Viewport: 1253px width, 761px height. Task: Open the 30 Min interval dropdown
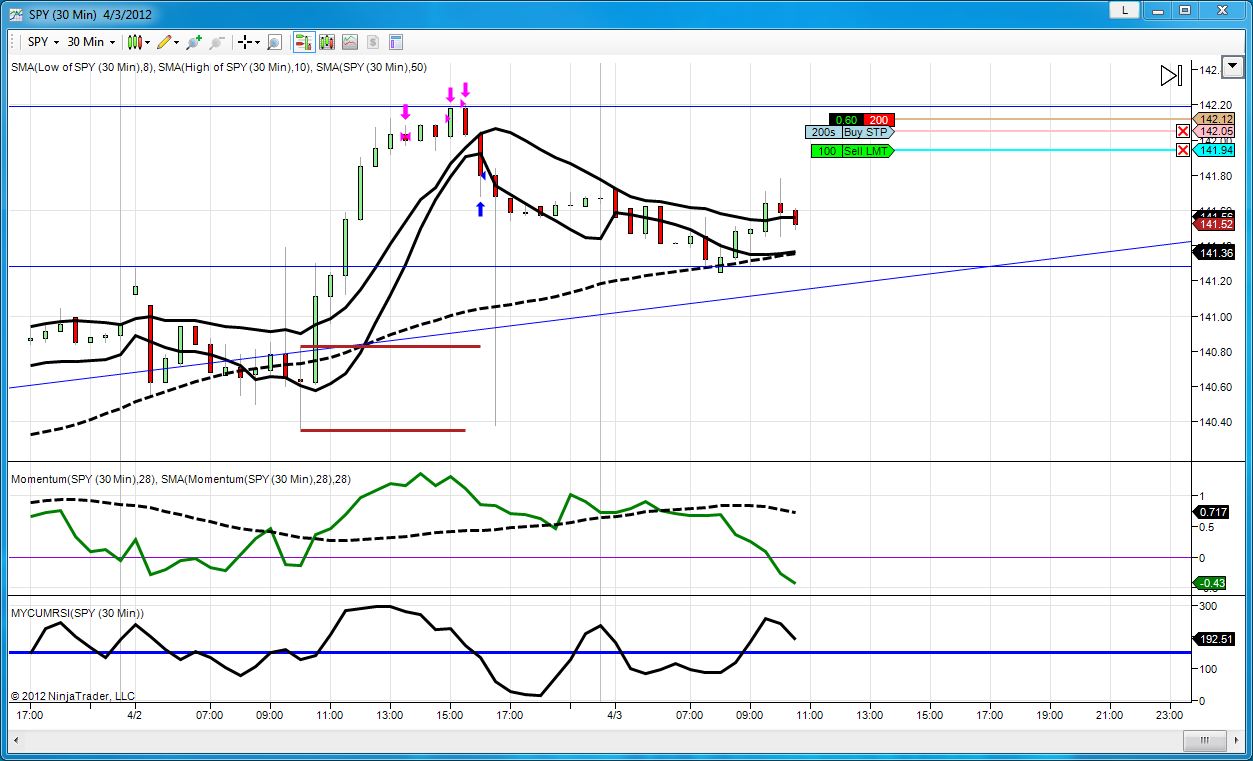[91, 42]
